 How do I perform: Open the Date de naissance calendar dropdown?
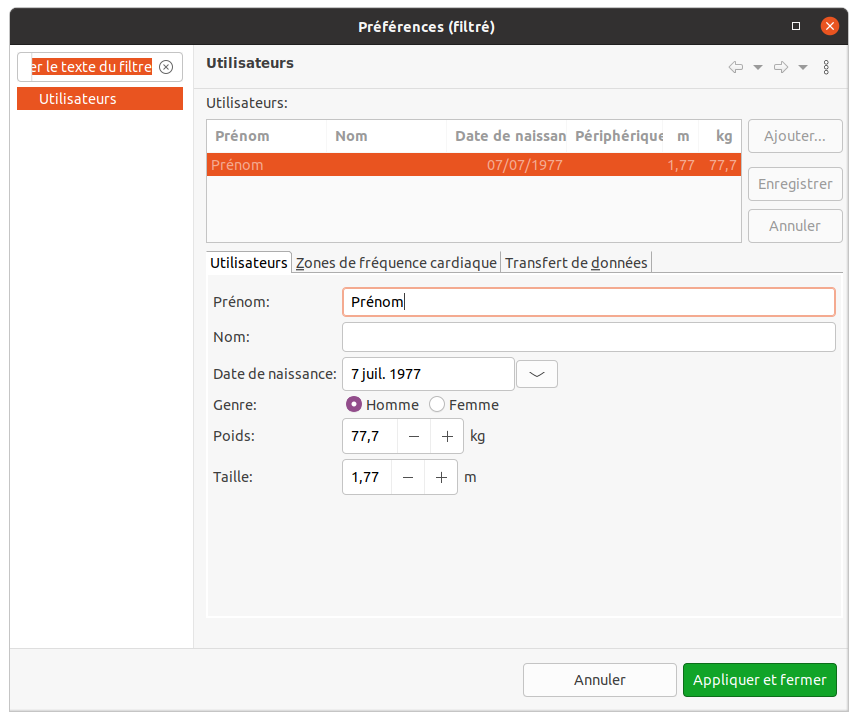[537, 374]
